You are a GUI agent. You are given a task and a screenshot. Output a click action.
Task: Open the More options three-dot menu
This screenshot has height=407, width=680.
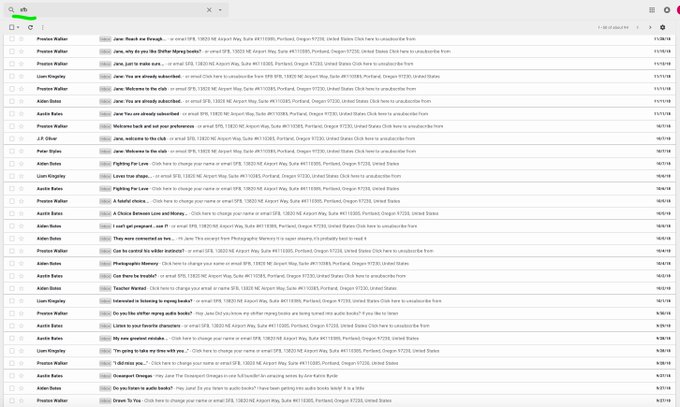click(42, 27)
